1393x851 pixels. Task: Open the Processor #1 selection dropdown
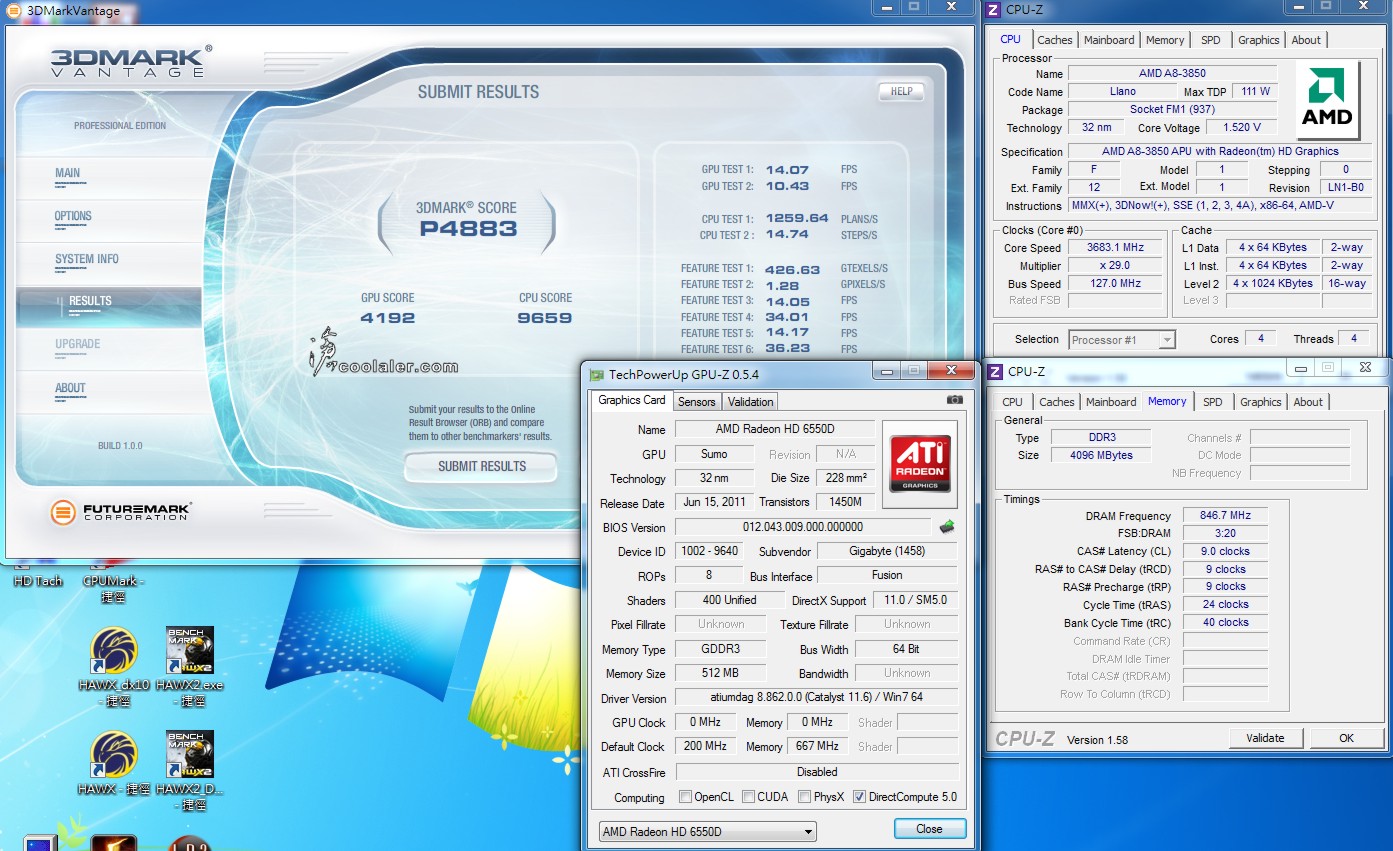pyautogui.click(x=1122, y=340)
